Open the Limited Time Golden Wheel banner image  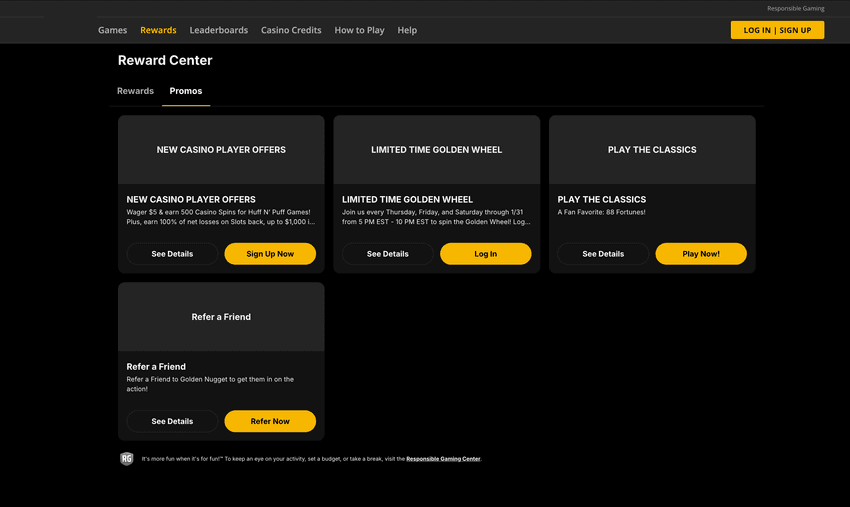tap(437, 150)
